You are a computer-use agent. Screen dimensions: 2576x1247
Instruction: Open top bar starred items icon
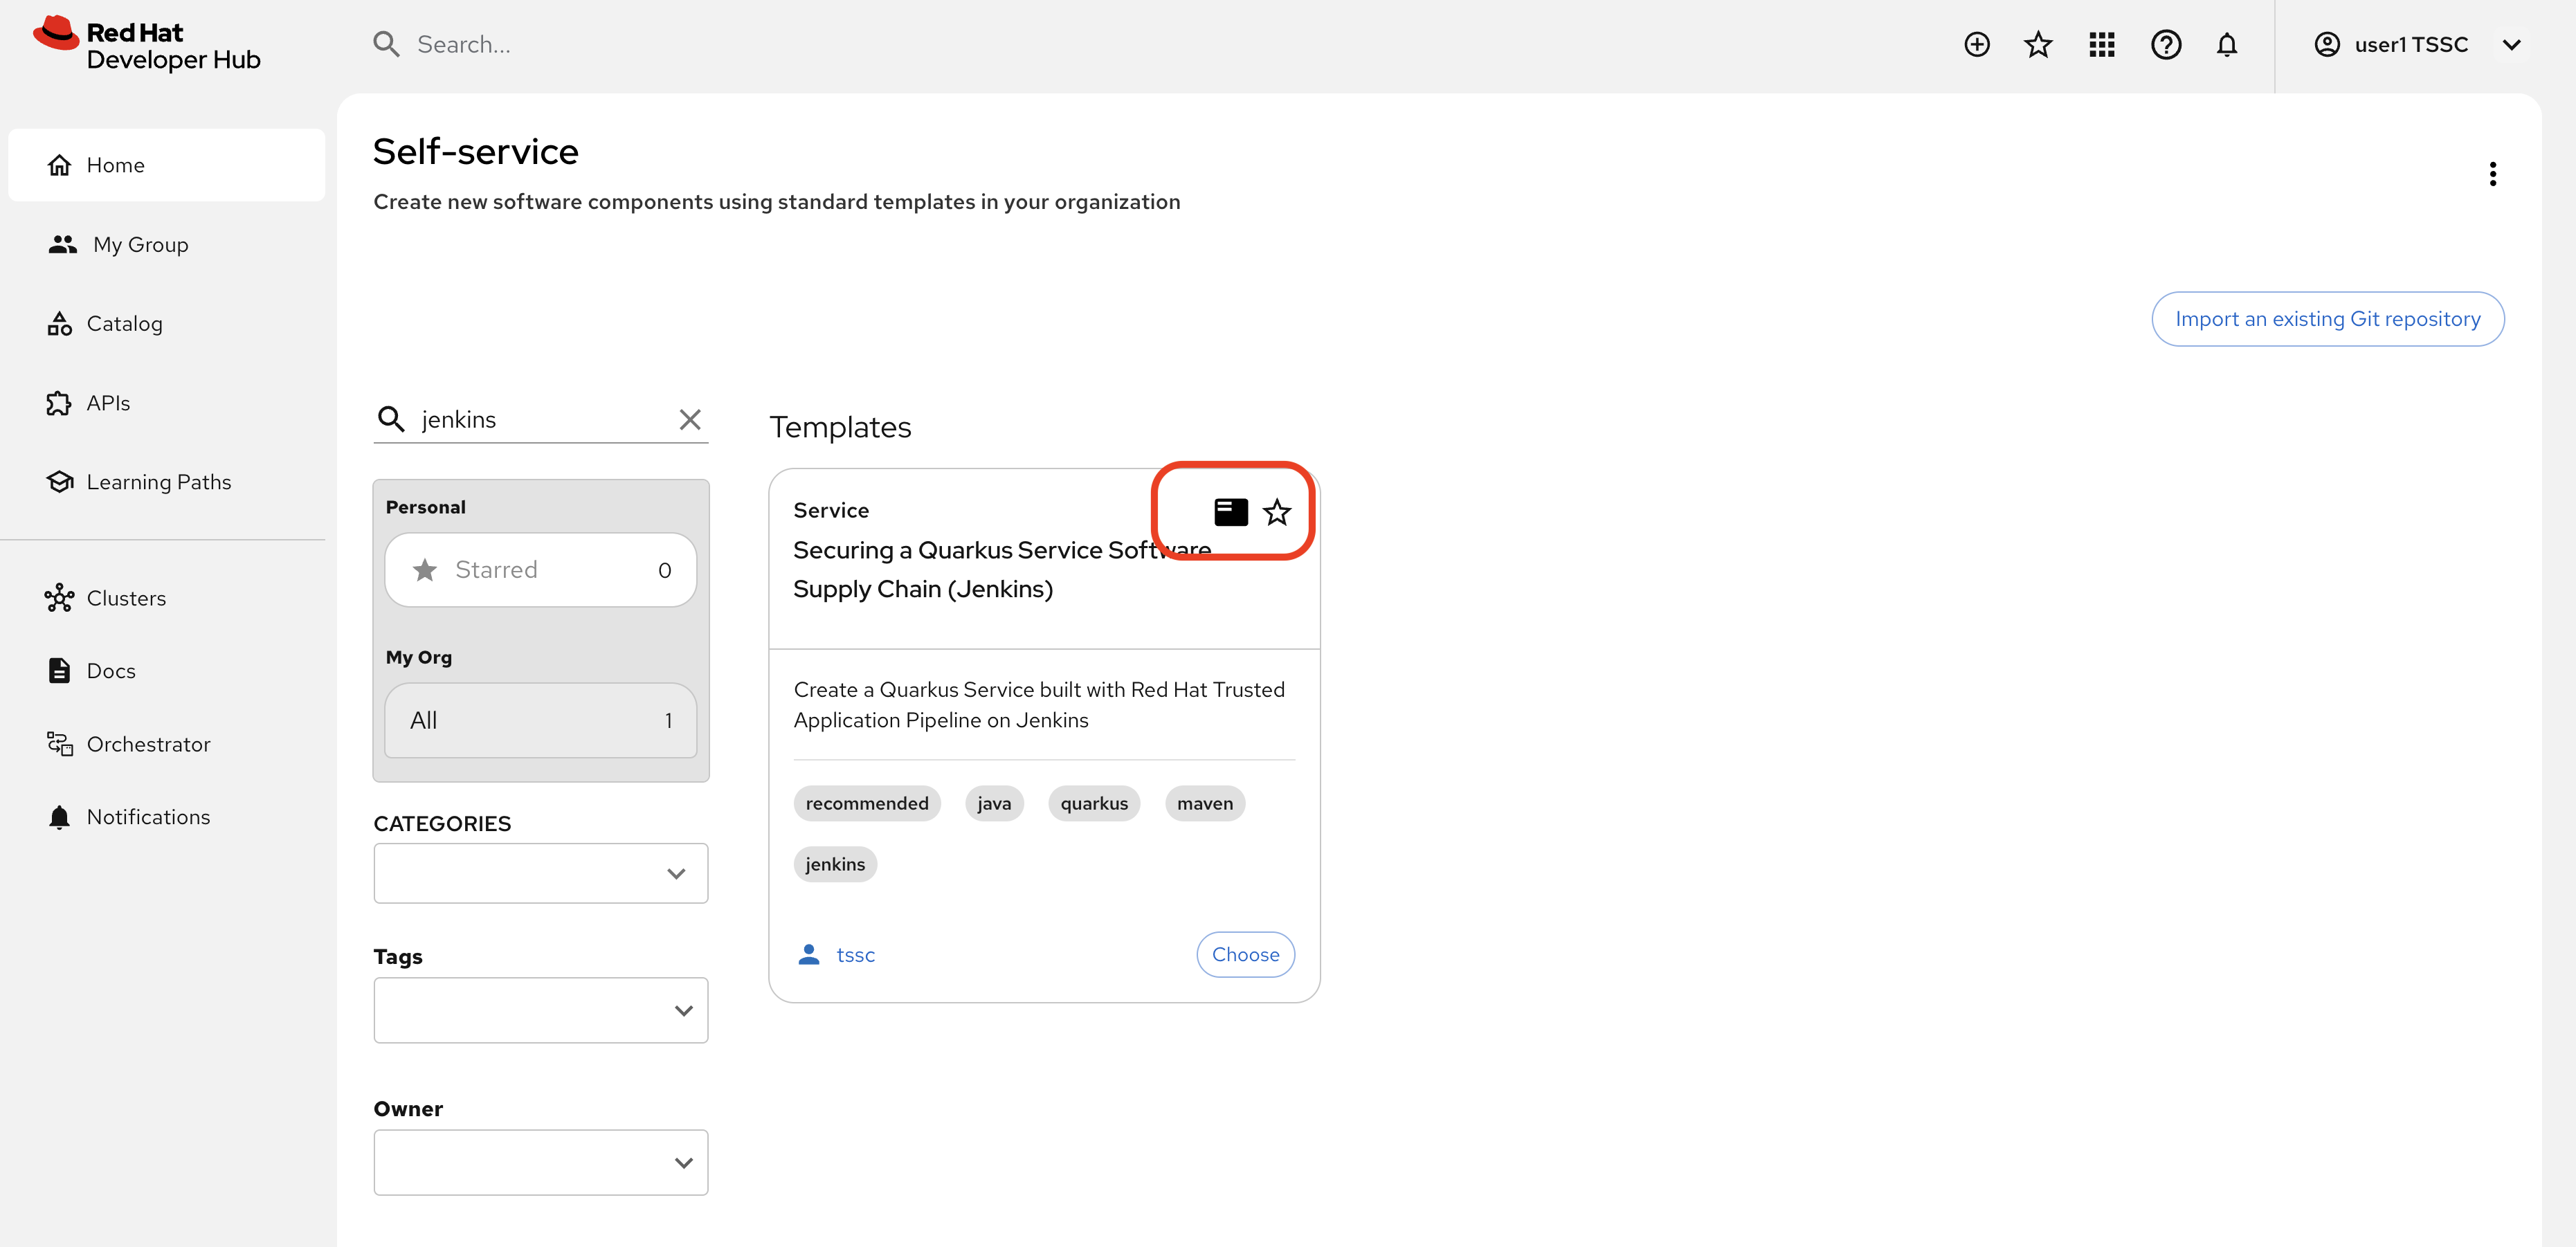pyautogui.click(x=2038, y=44)
